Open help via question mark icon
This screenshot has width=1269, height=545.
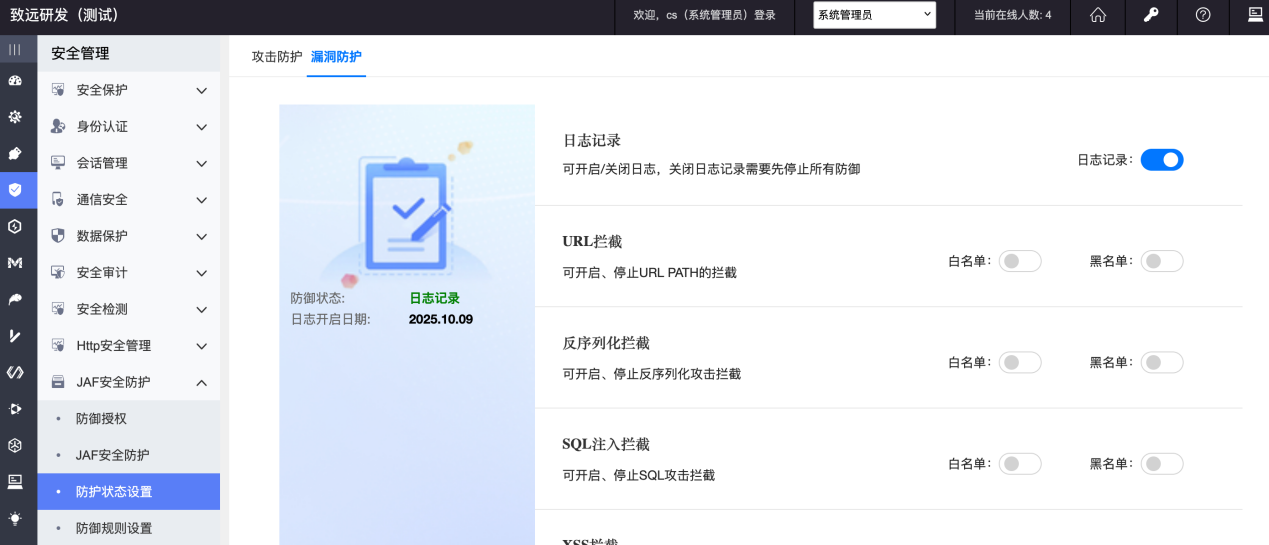(1203, 15)
